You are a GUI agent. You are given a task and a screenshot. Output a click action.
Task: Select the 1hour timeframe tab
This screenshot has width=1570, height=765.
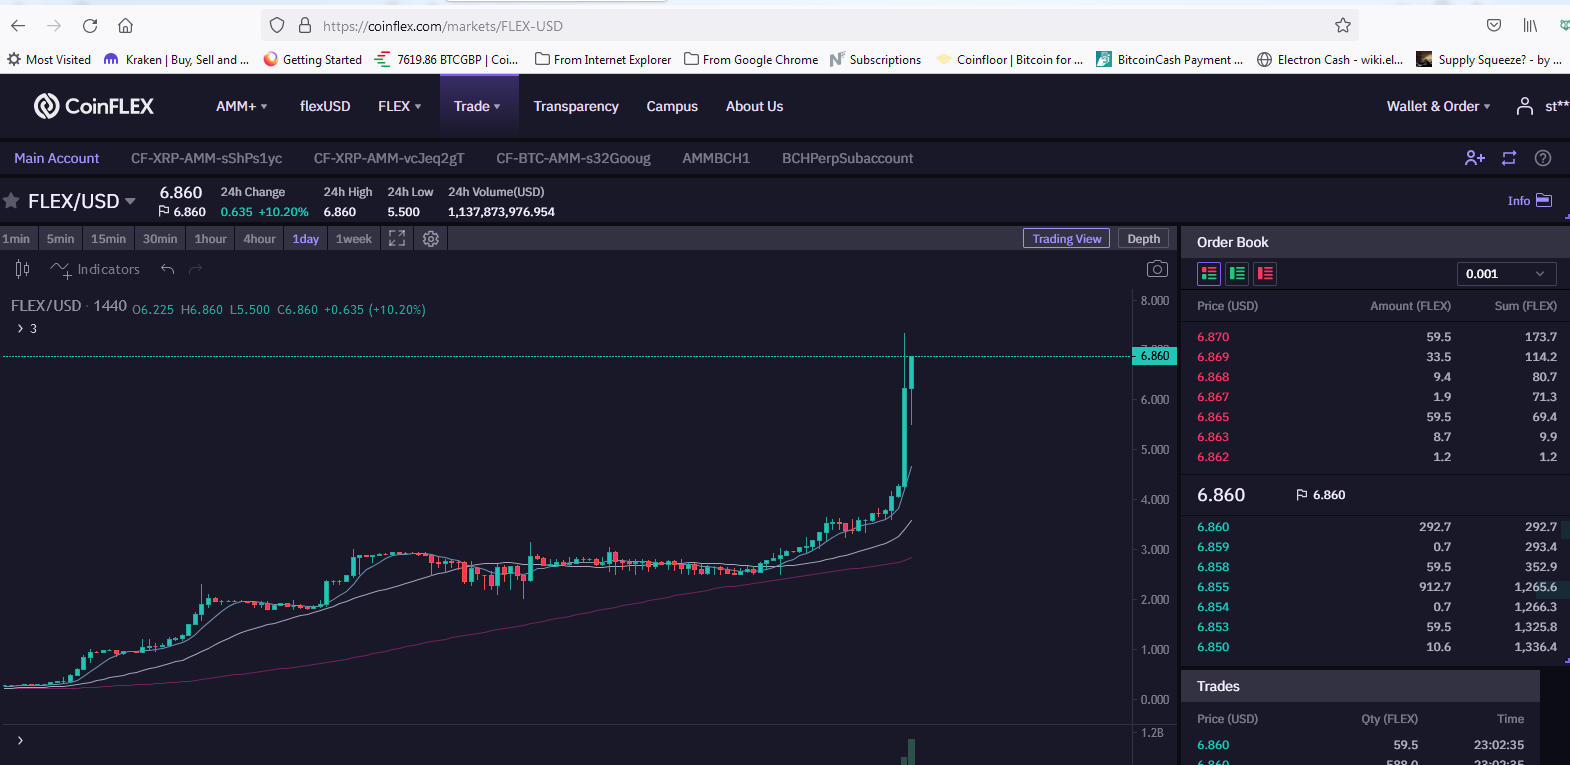pyautogui.click(x=210, y=239)
